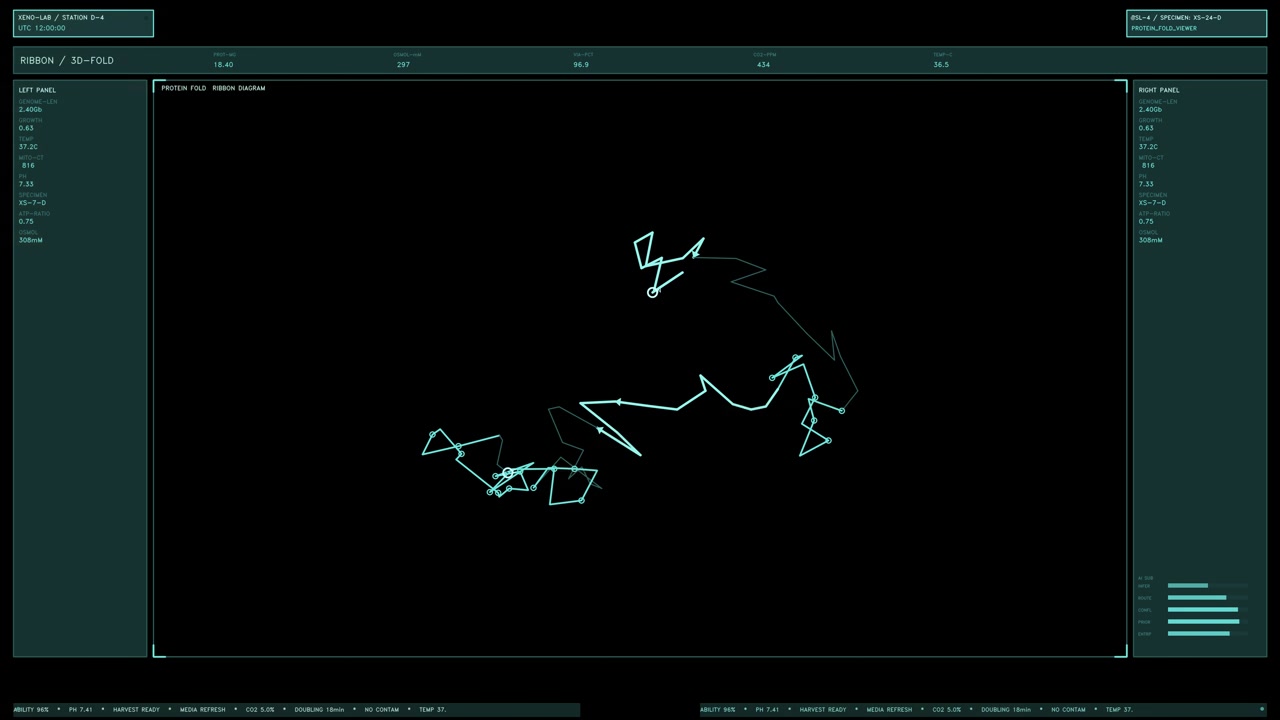Click the status indicator dot ending the bottom ticker

(1262, 709)
